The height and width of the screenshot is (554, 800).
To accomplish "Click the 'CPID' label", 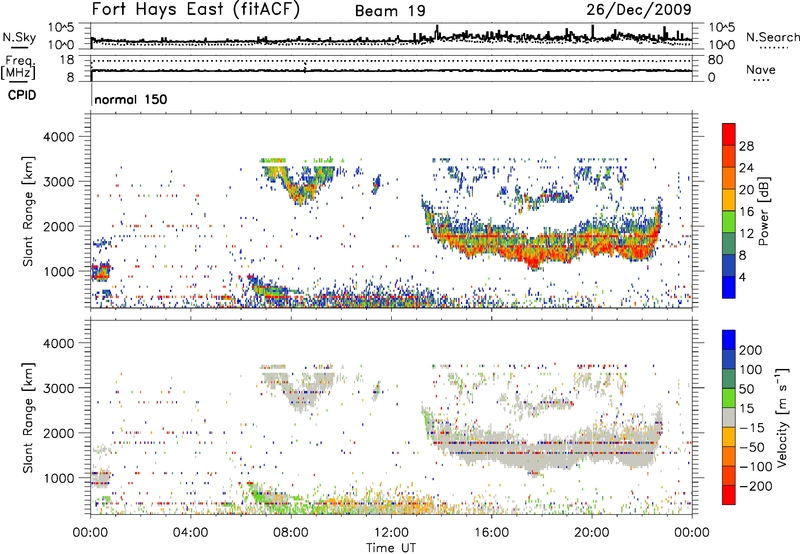I will click(22, 95).
